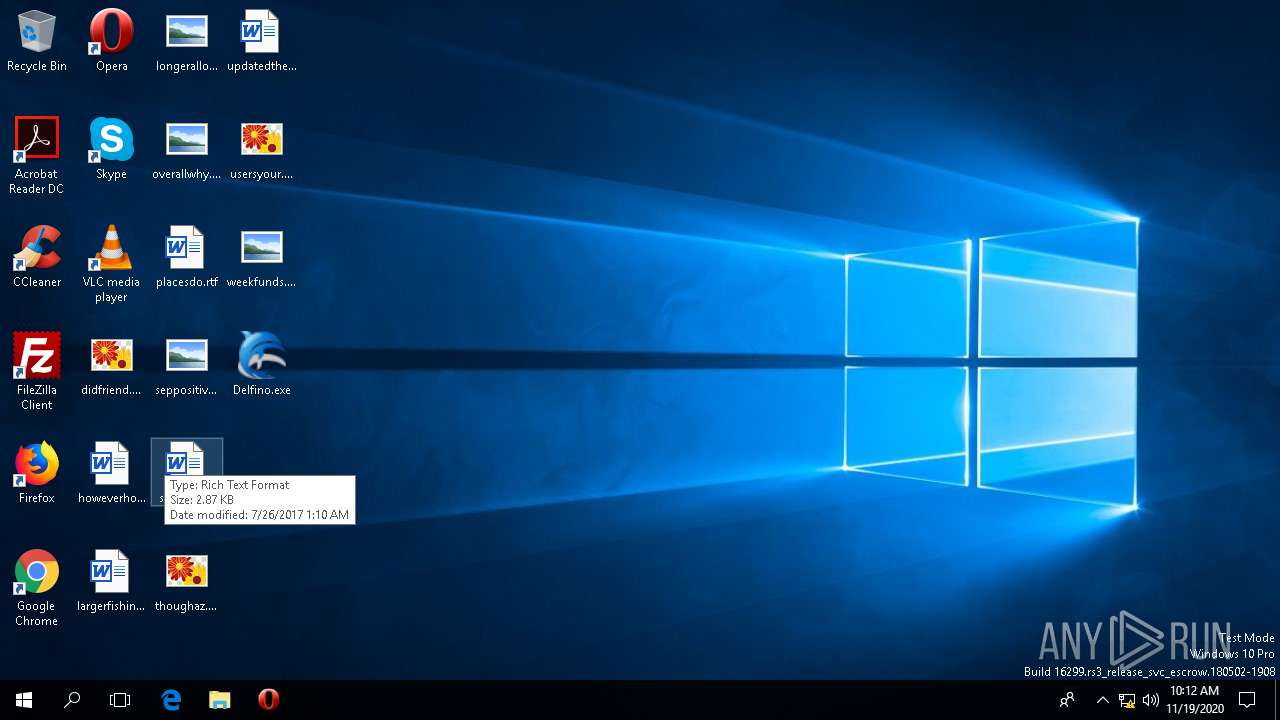Open the volume speaker tray icon
The height and width of the screenshot is (720, 1280).
point(1151,700)
